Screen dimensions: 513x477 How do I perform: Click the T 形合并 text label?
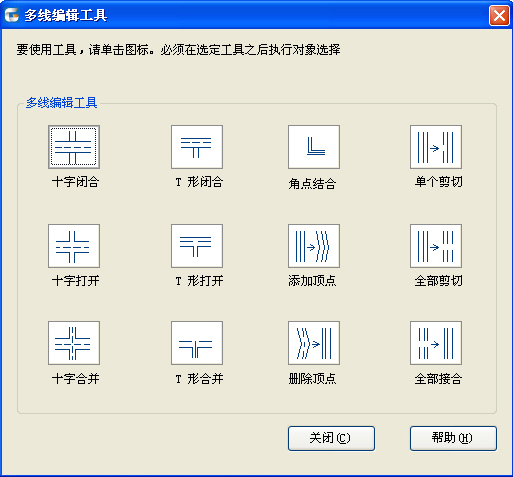(199, 379)
